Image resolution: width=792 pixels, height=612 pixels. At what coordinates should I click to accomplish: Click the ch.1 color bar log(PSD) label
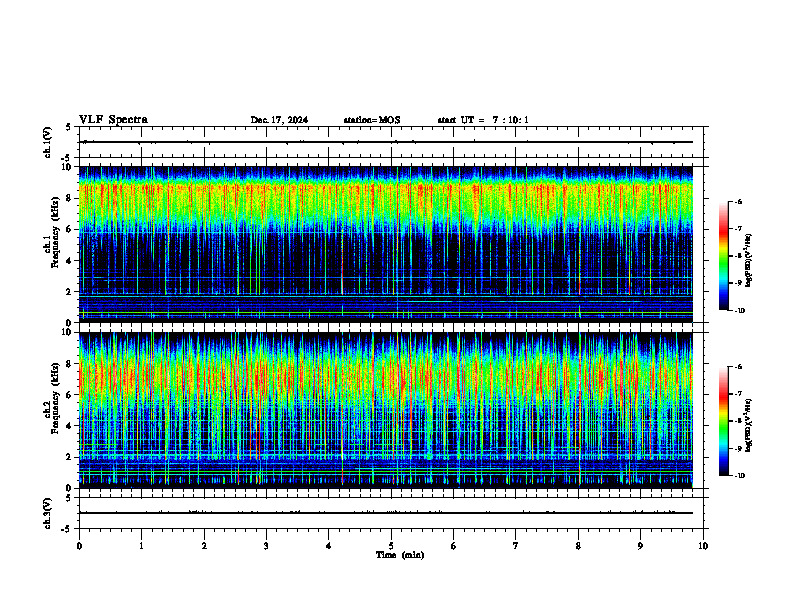[x=748, y=261]
